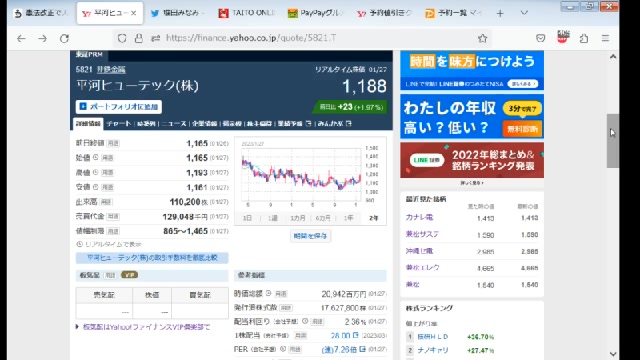The image size is (640, 360).
Task: Select the 6カ月 chart range
Action: 323,218
